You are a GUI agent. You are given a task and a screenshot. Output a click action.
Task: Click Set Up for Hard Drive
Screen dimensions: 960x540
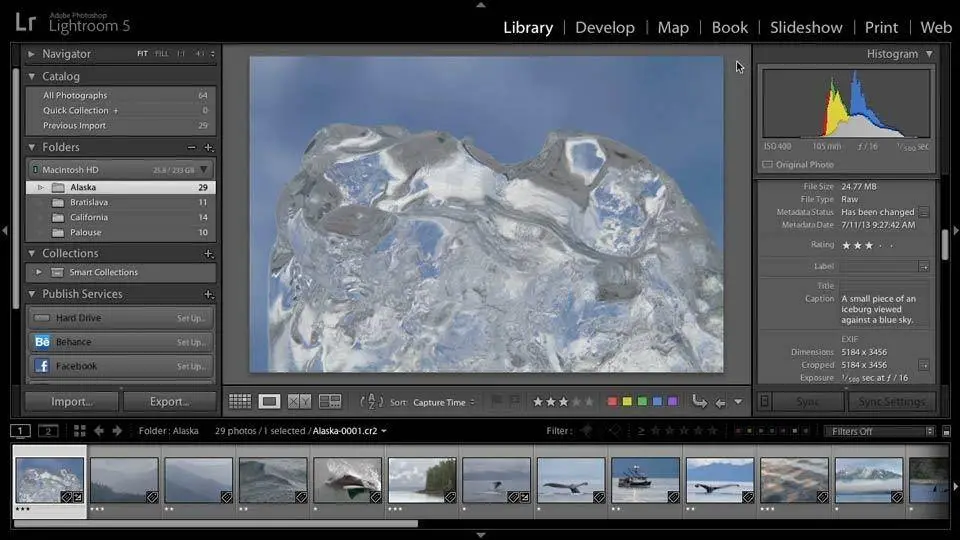click(x=191, y=318)
